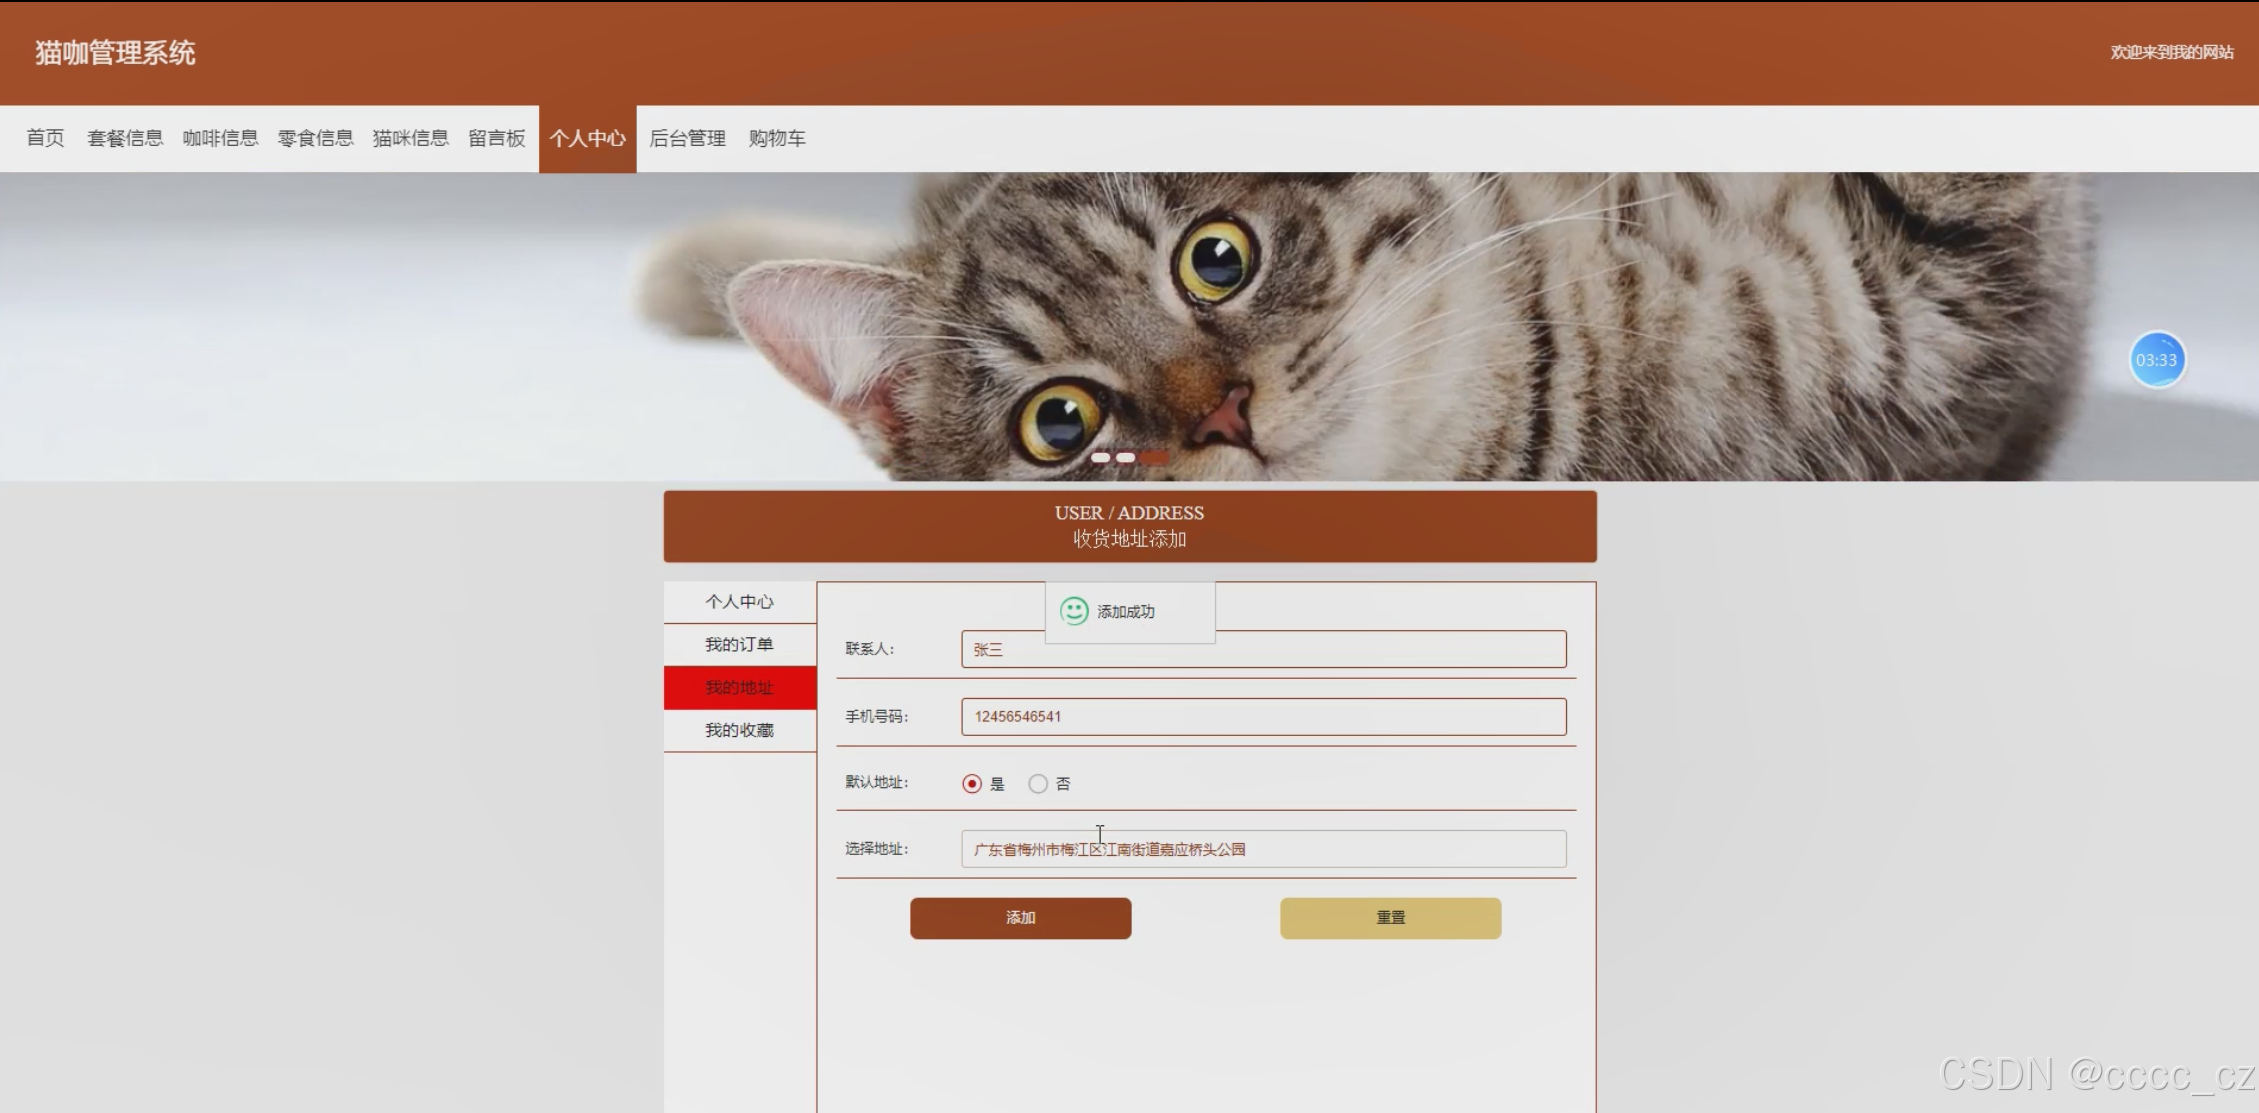The width and height of the screenshot is (2259, 1113).
Task: Open 猫咪信息 navigation item
Action: (x=410, y=139)
